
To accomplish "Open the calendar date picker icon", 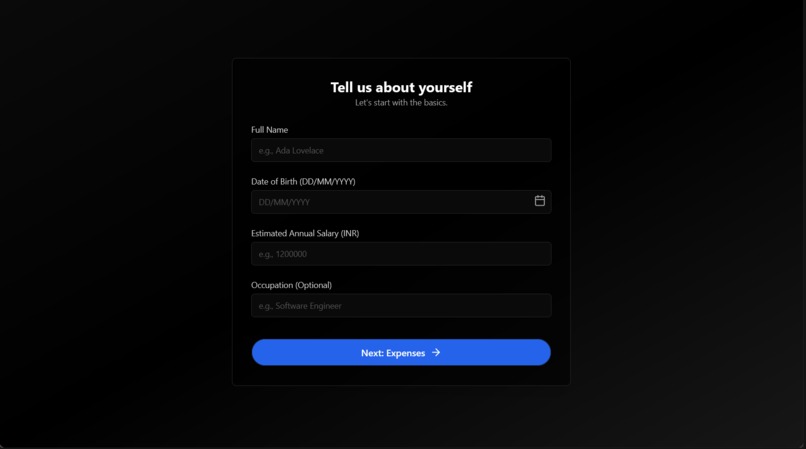I will [x=539, y=201].
